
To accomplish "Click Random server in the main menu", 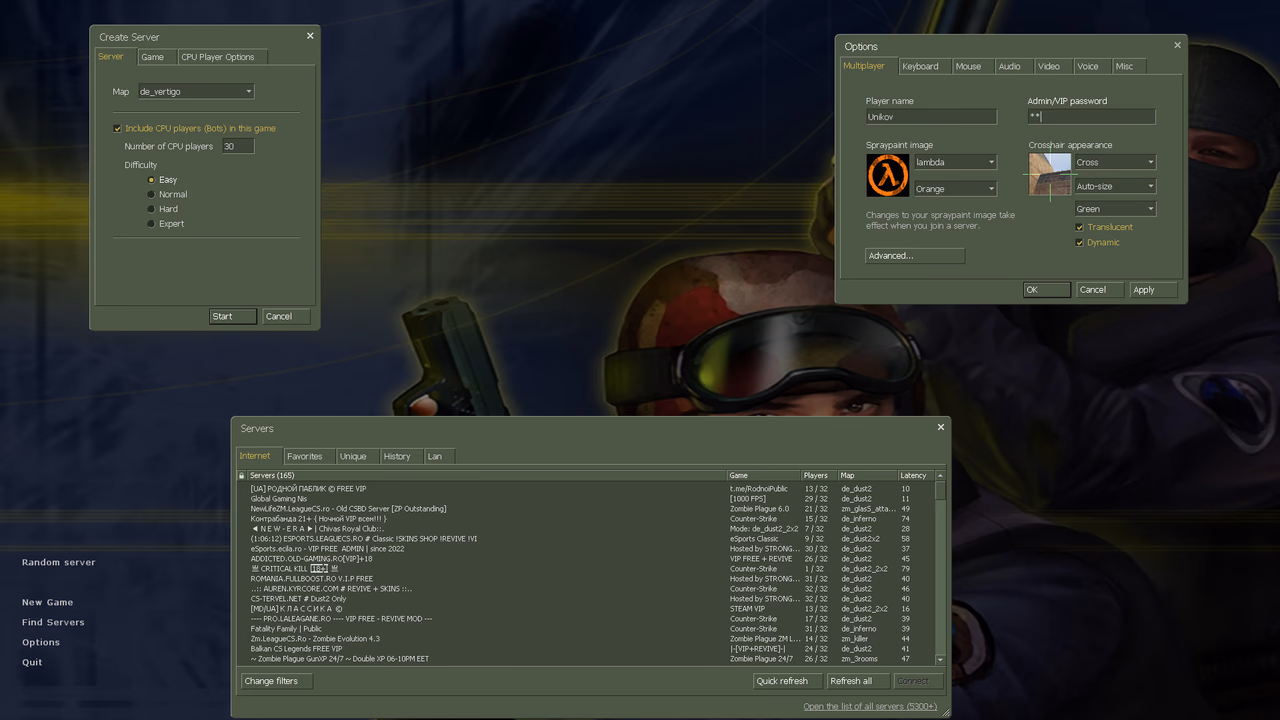I will point(59,563).
